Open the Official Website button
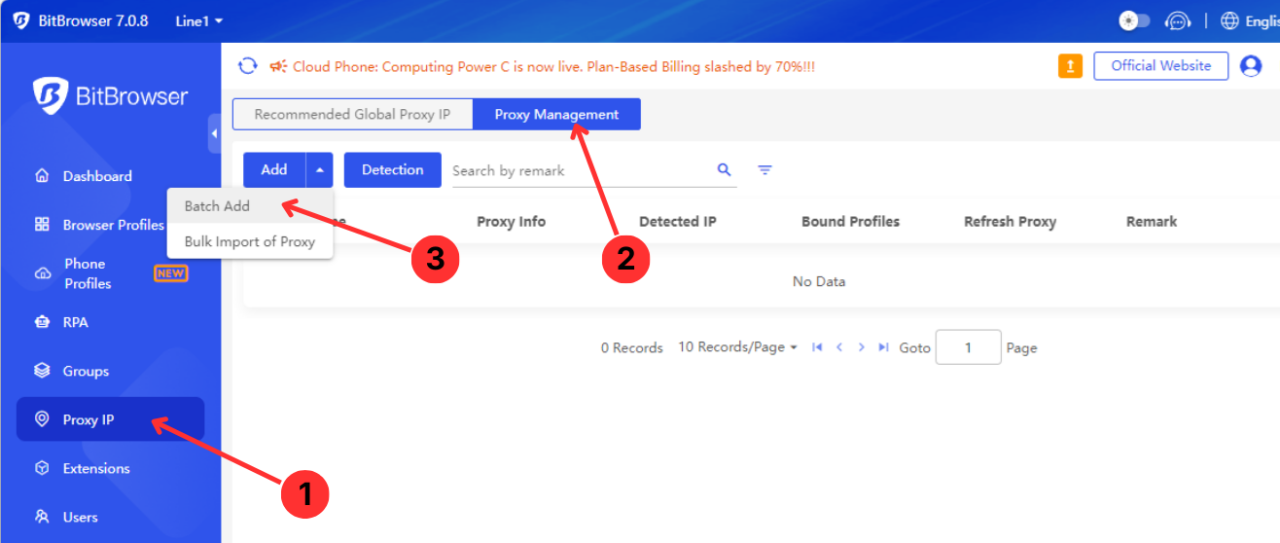 pyautogui.click(x=1161, y=66)
